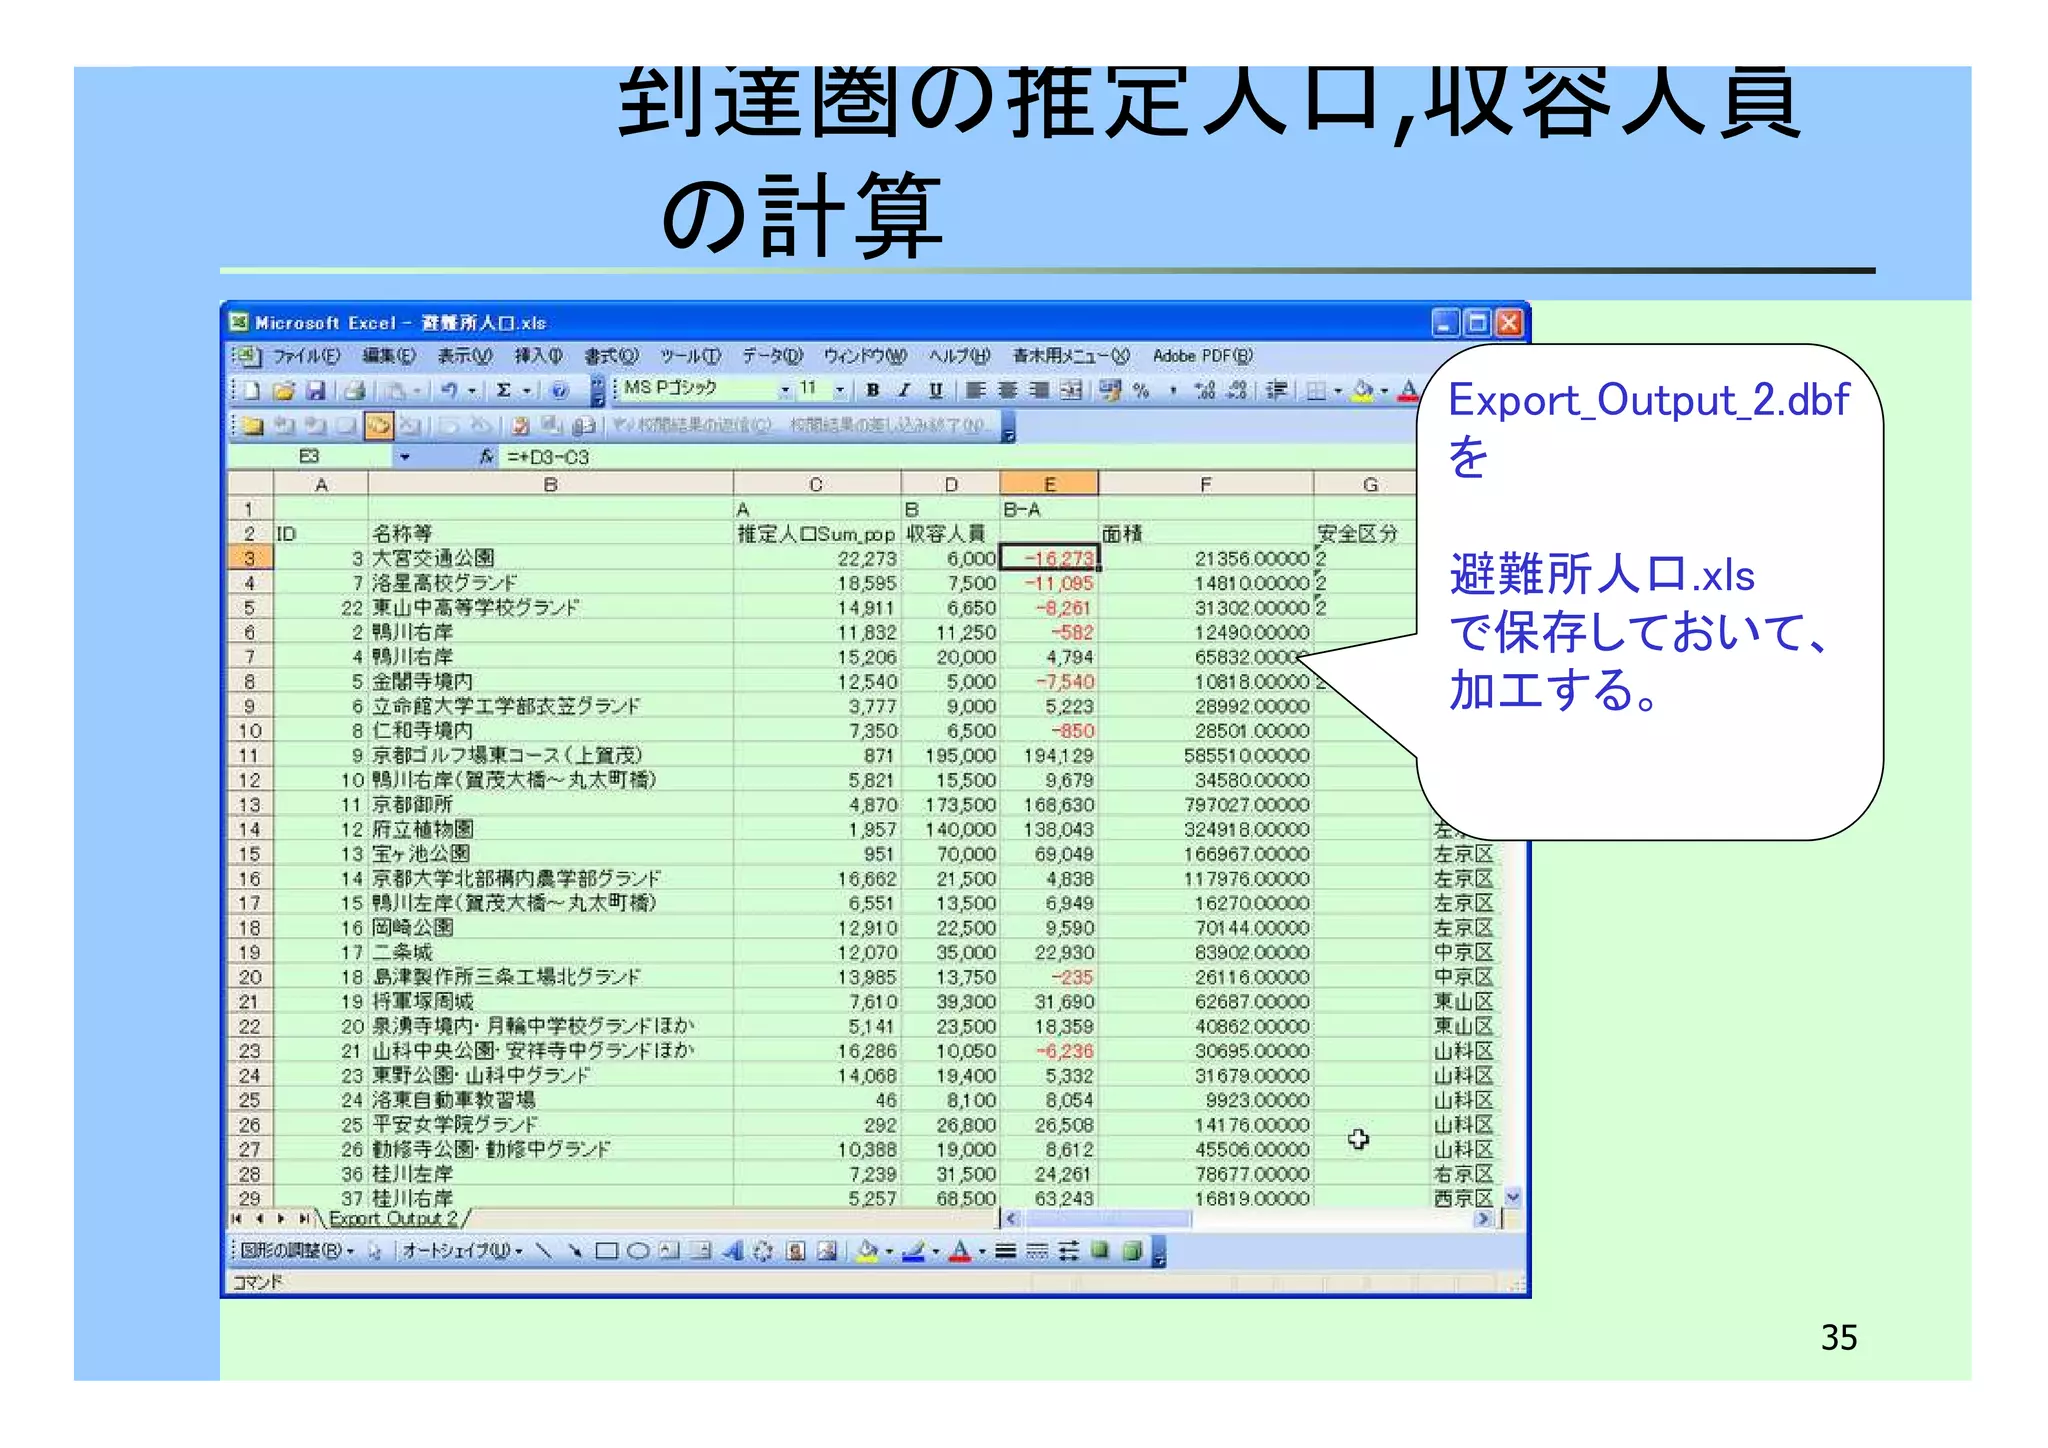Select the Rectangle drawing tool
This screenshot has height=1448, width=2048.
(x=606, y=1251)
